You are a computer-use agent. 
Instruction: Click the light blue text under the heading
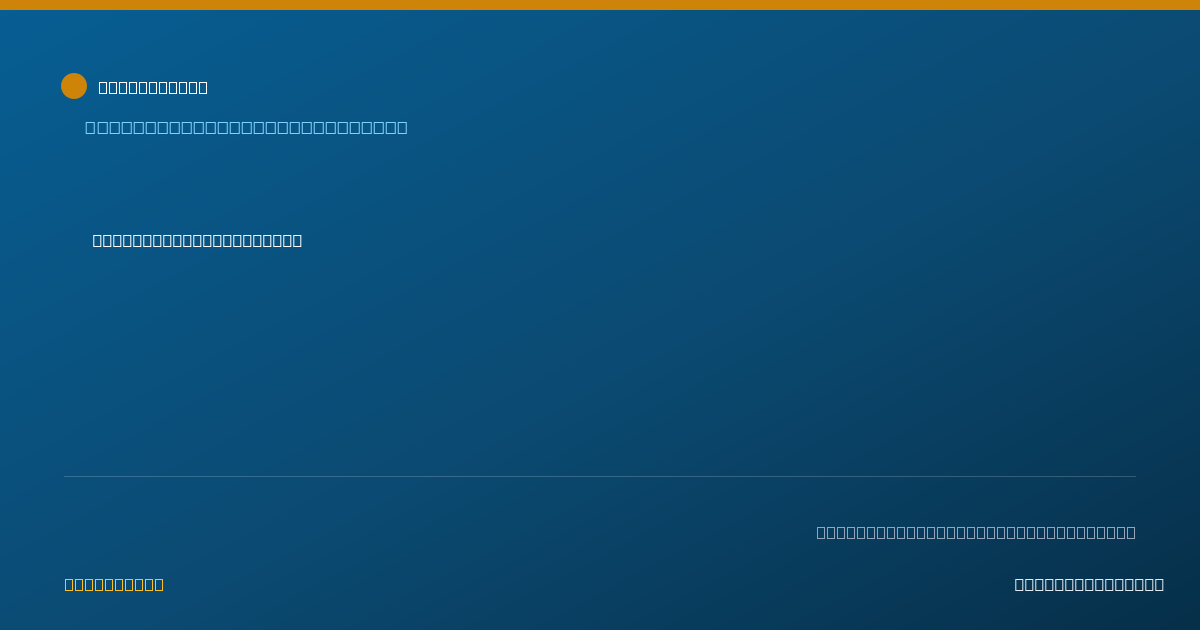click(246, 127)
